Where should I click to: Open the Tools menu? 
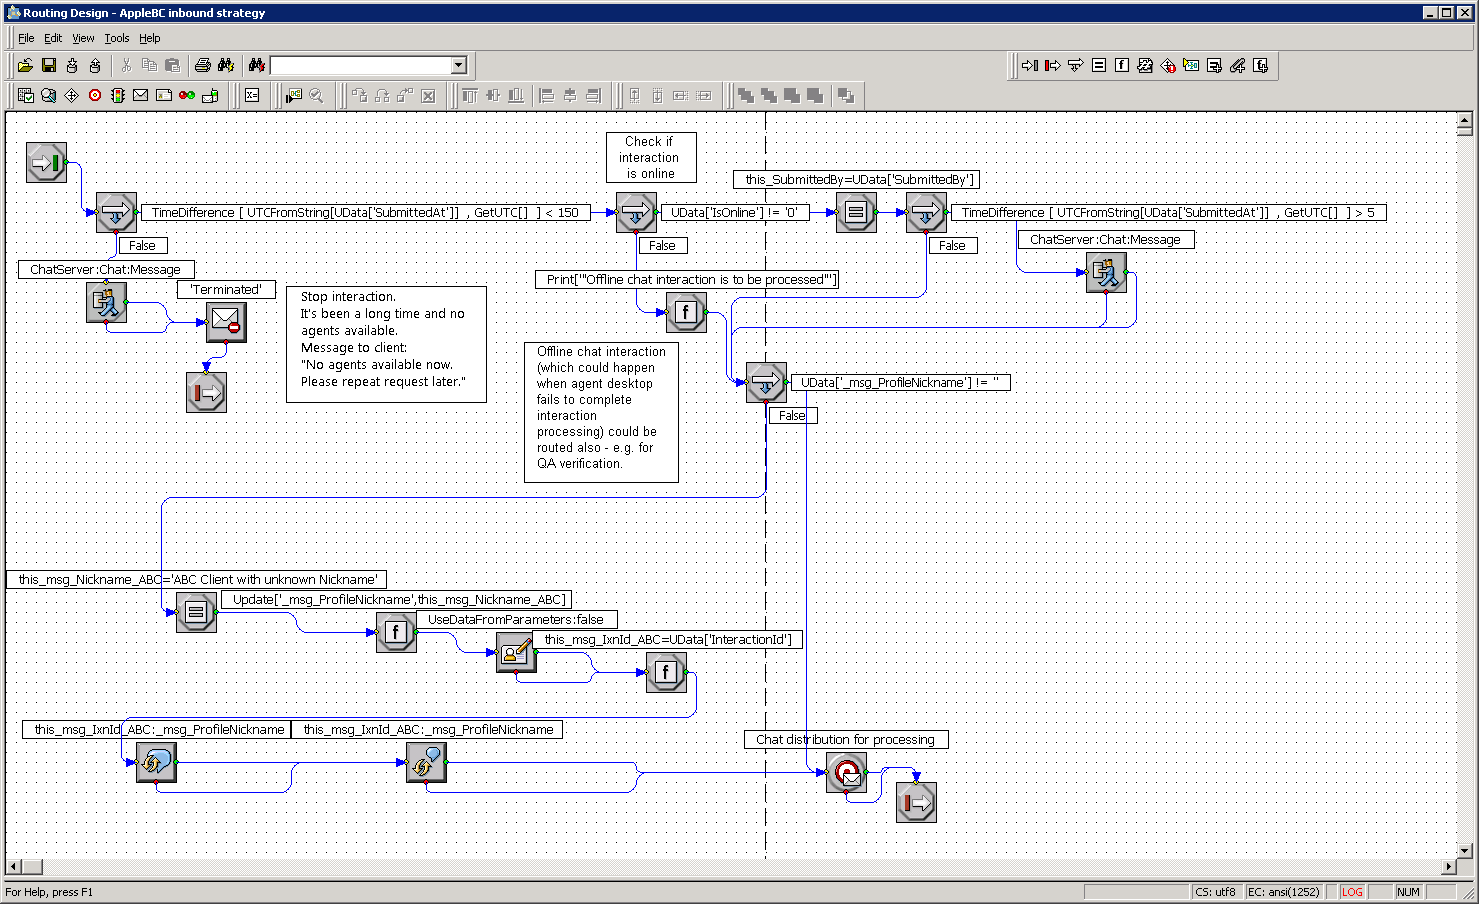(117, 38)
